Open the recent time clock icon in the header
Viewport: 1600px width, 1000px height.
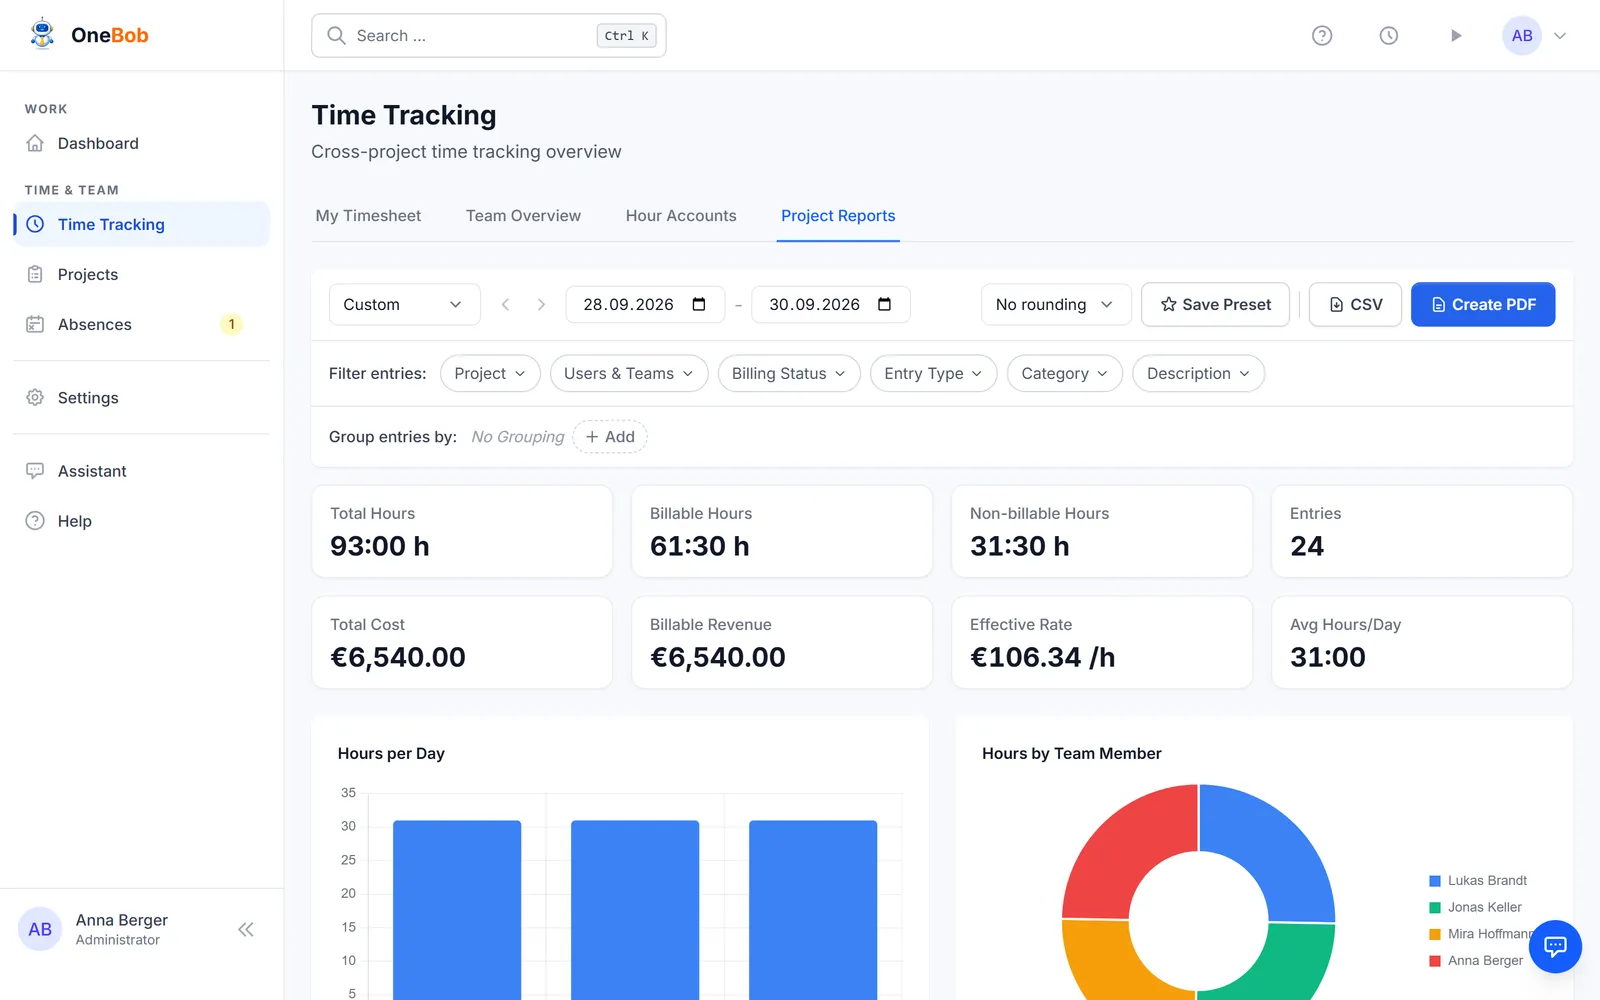[1389, 36]
